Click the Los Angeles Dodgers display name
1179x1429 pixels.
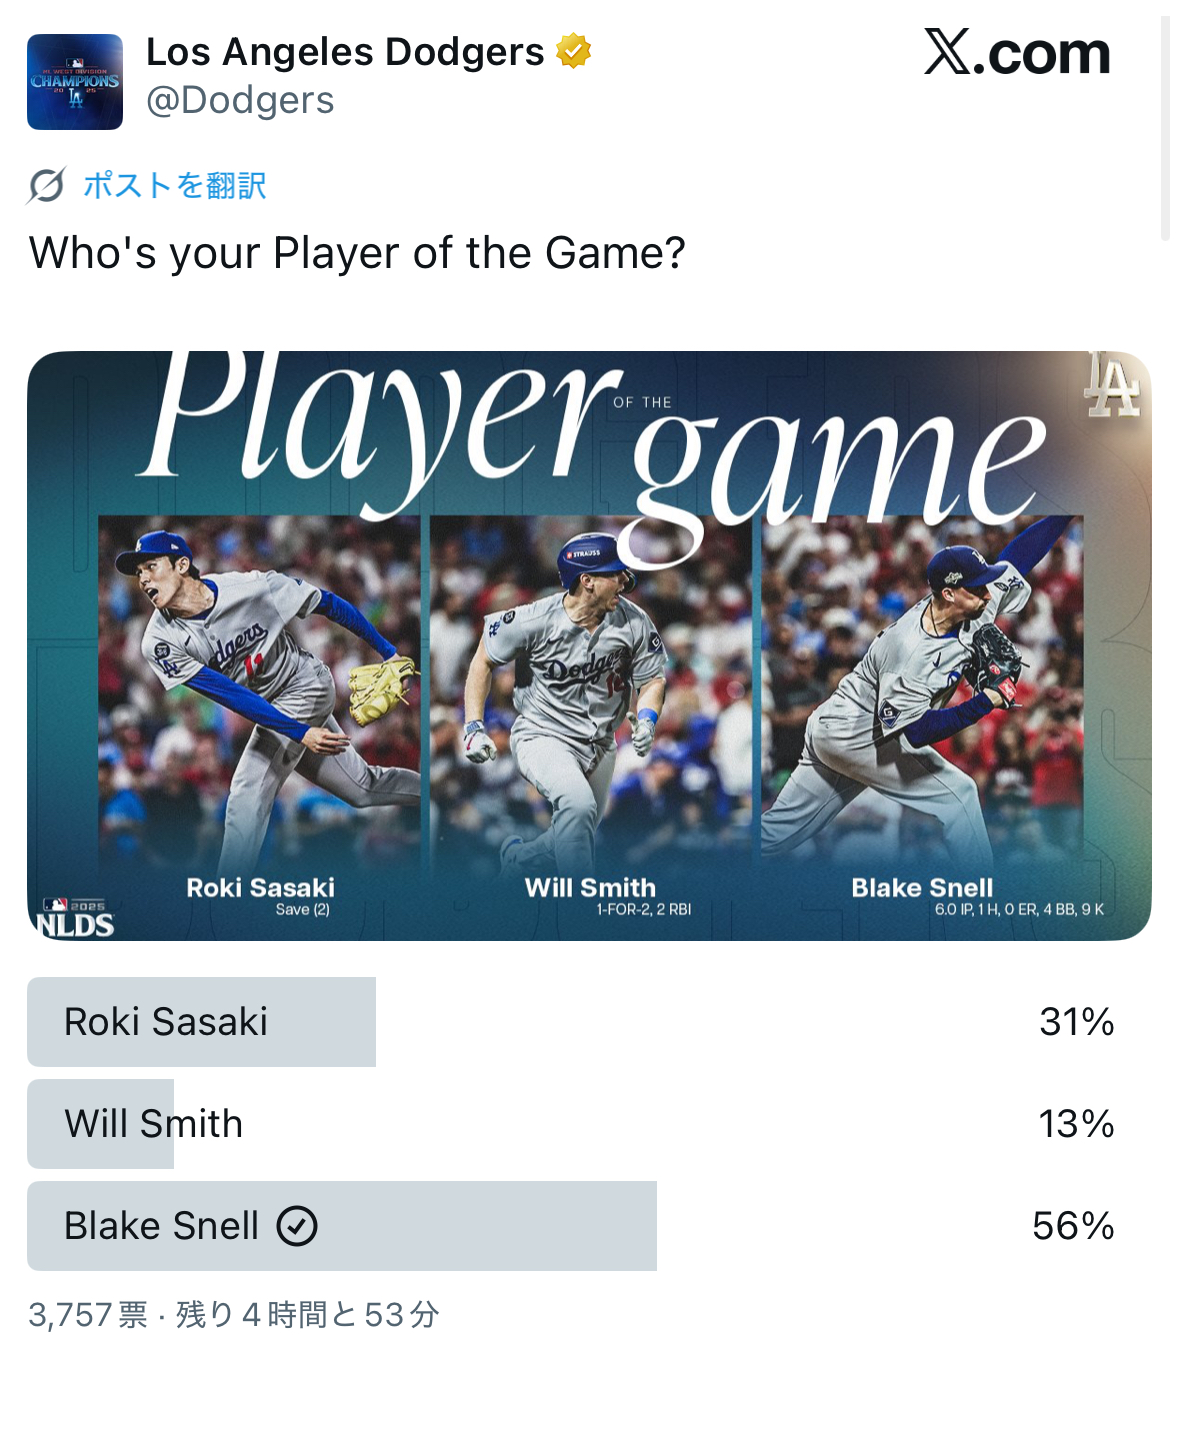click(x=345, y=52)
